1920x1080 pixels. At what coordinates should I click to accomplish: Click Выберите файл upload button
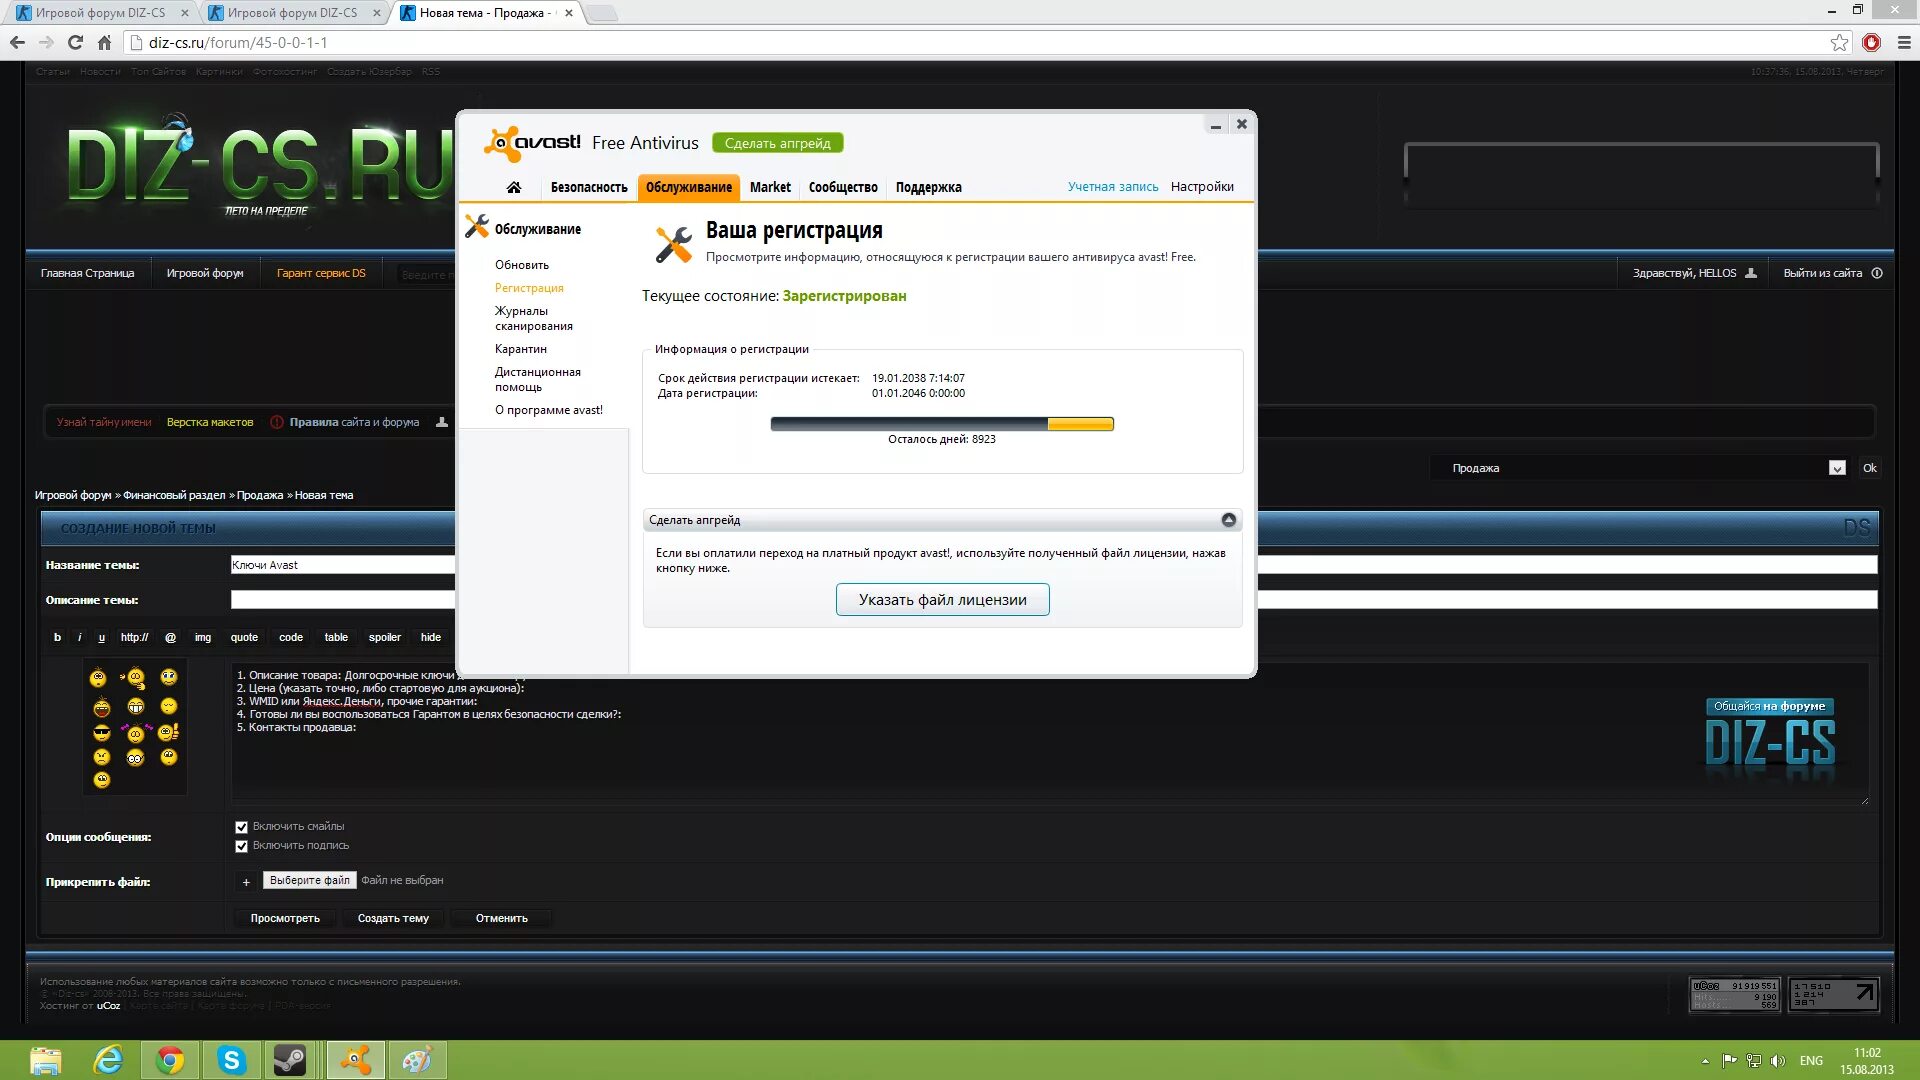(309, 881)
